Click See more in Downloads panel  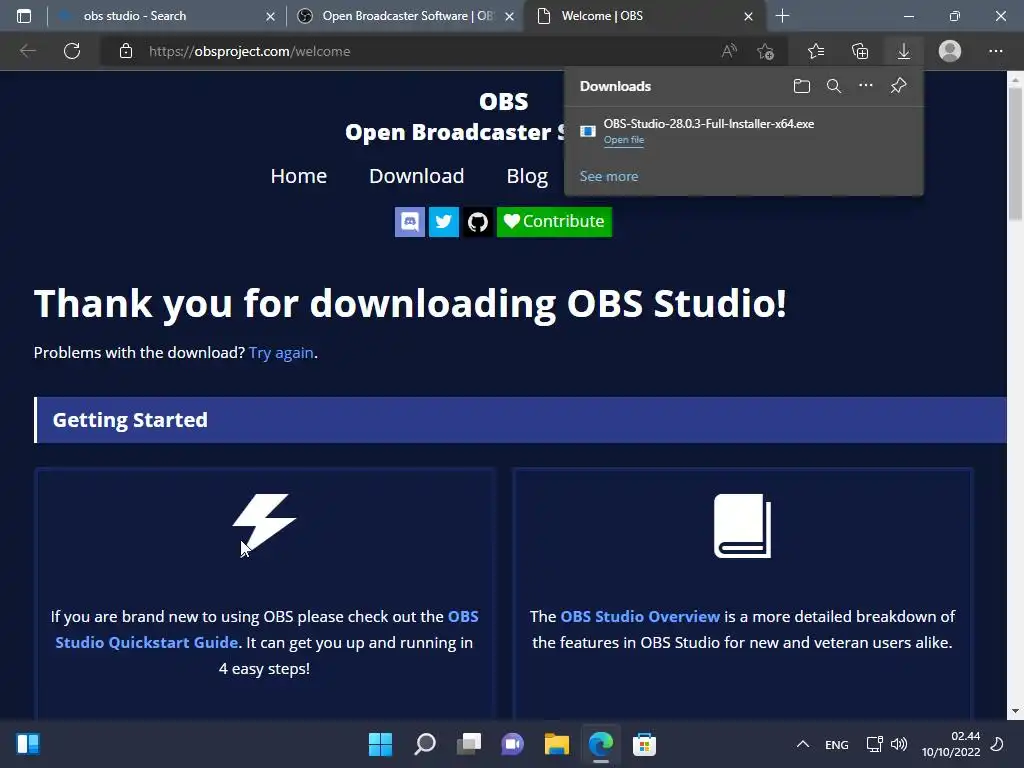pyautogui.click(x=609, y=176)
